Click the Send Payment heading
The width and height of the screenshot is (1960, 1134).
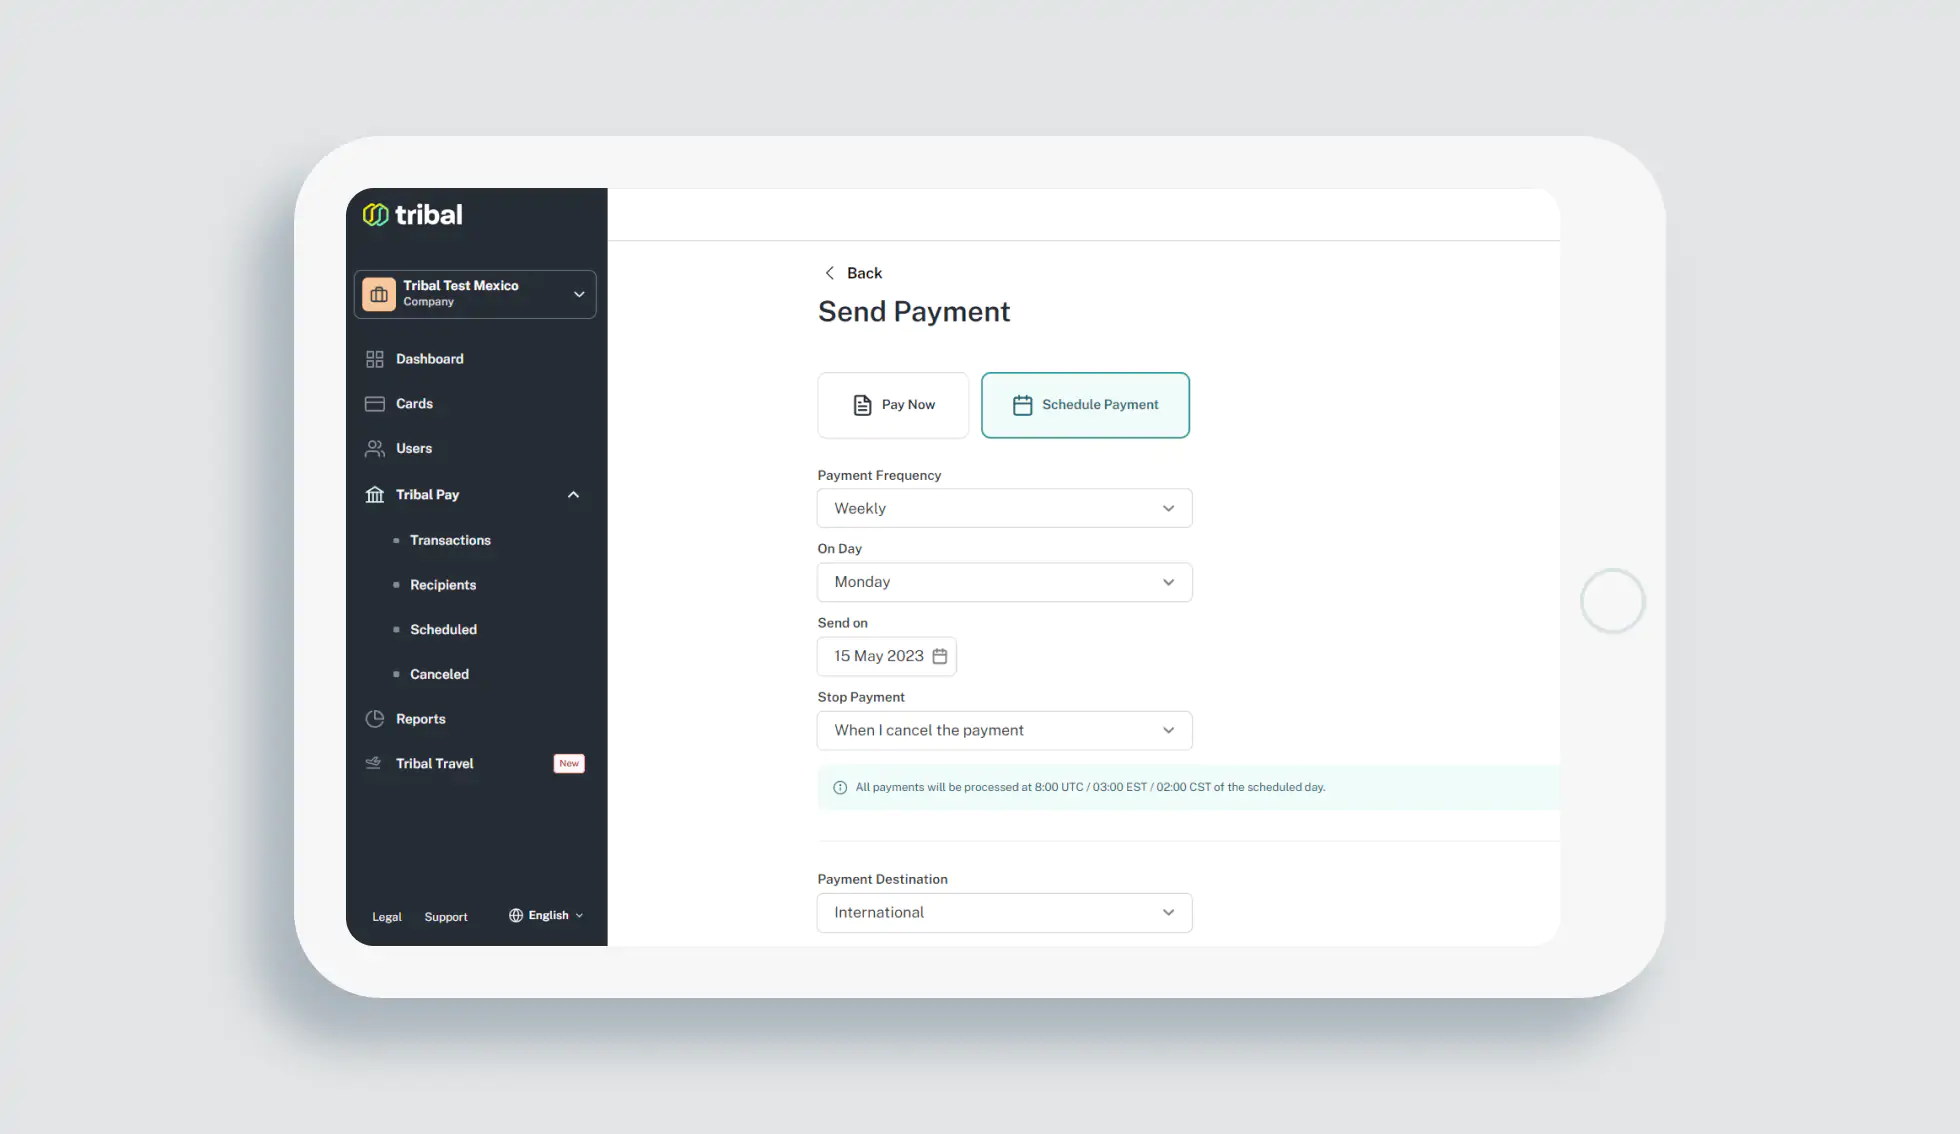click(x=914, y=312)
